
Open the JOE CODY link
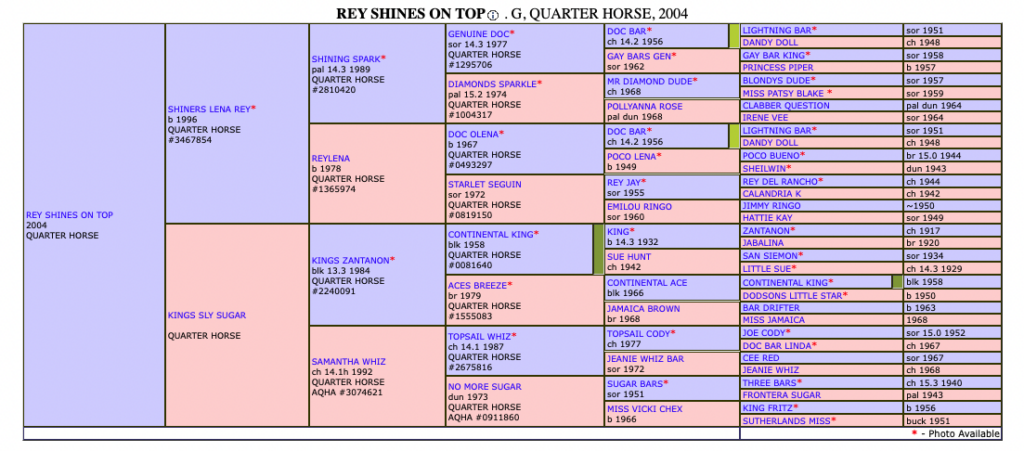765,332
